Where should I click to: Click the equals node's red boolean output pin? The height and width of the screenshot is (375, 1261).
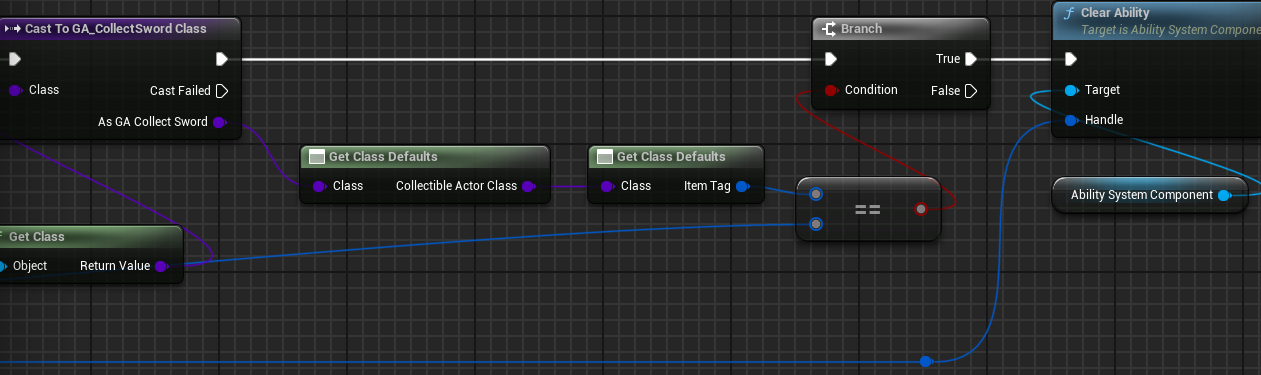[921, 209]
